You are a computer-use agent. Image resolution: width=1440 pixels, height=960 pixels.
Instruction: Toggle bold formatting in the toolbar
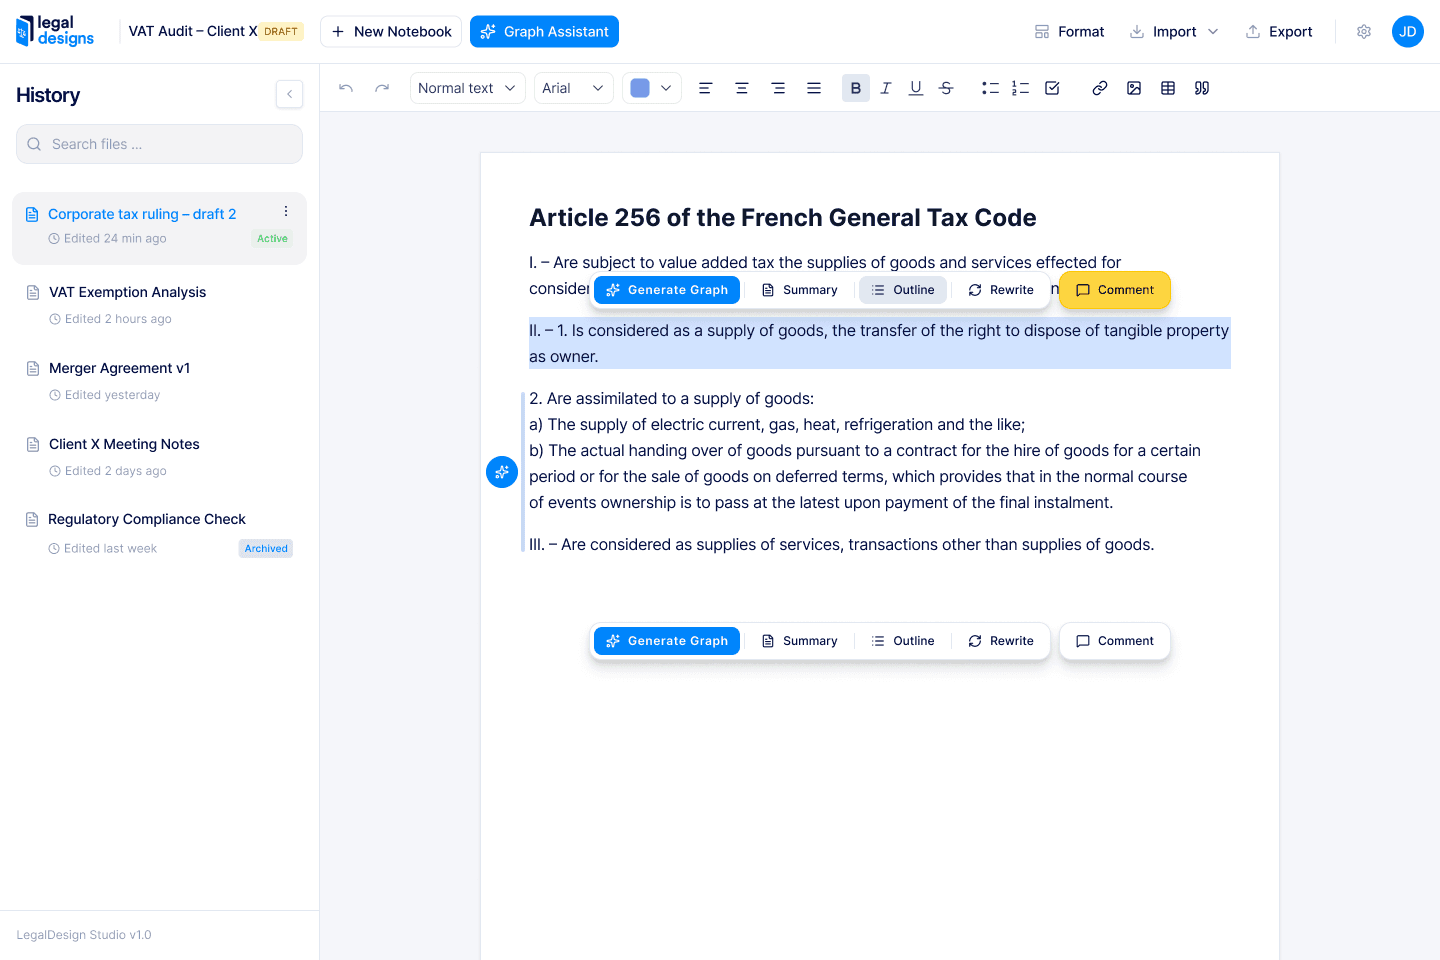pos(855,88)
